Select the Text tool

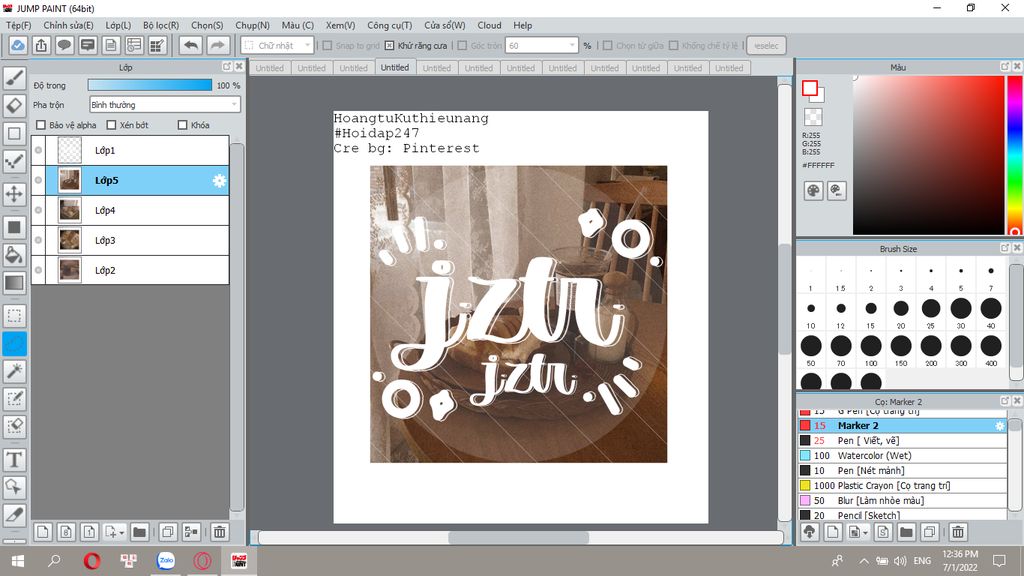(14, 460)
